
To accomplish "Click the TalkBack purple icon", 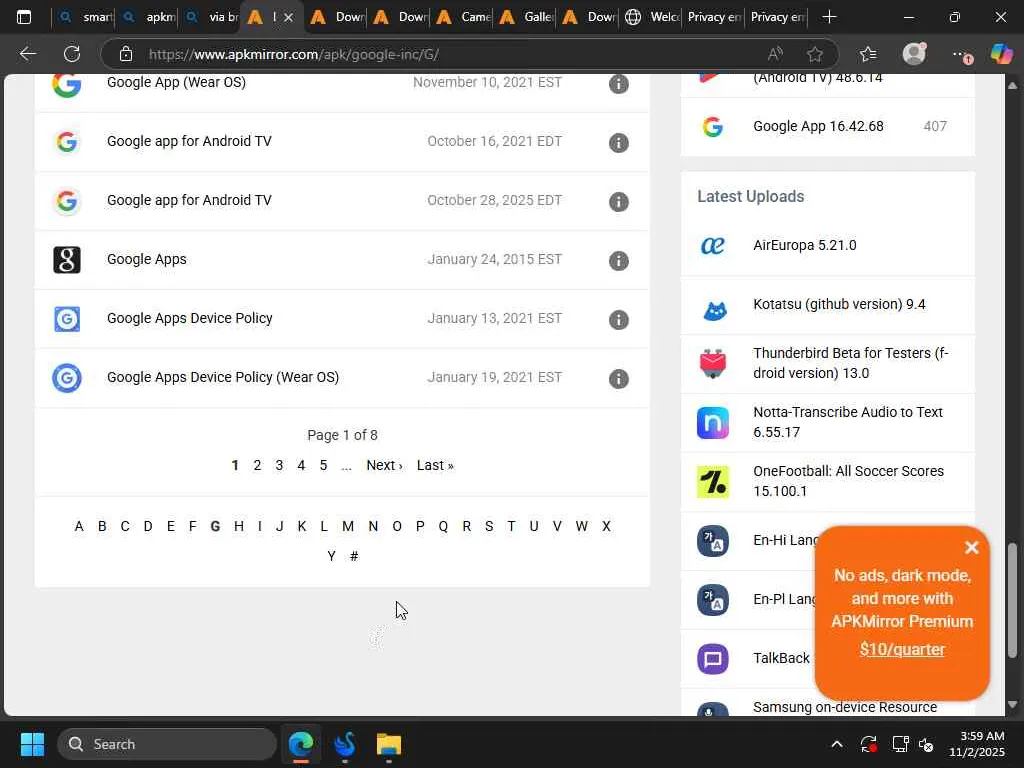I will [712, 658].
